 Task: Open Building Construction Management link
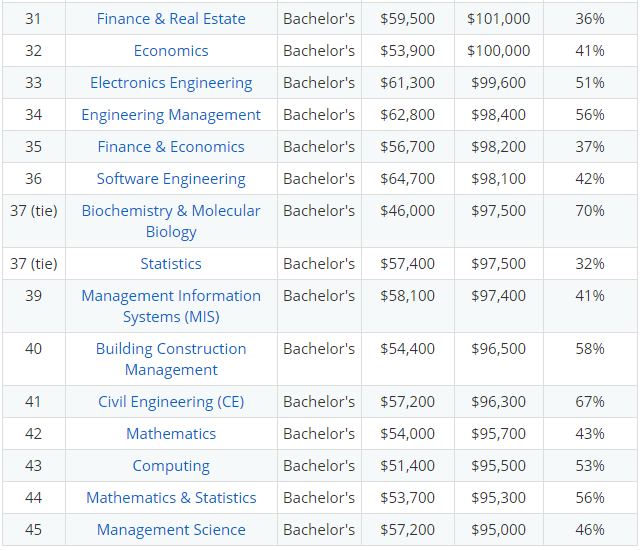click(171, 359)
